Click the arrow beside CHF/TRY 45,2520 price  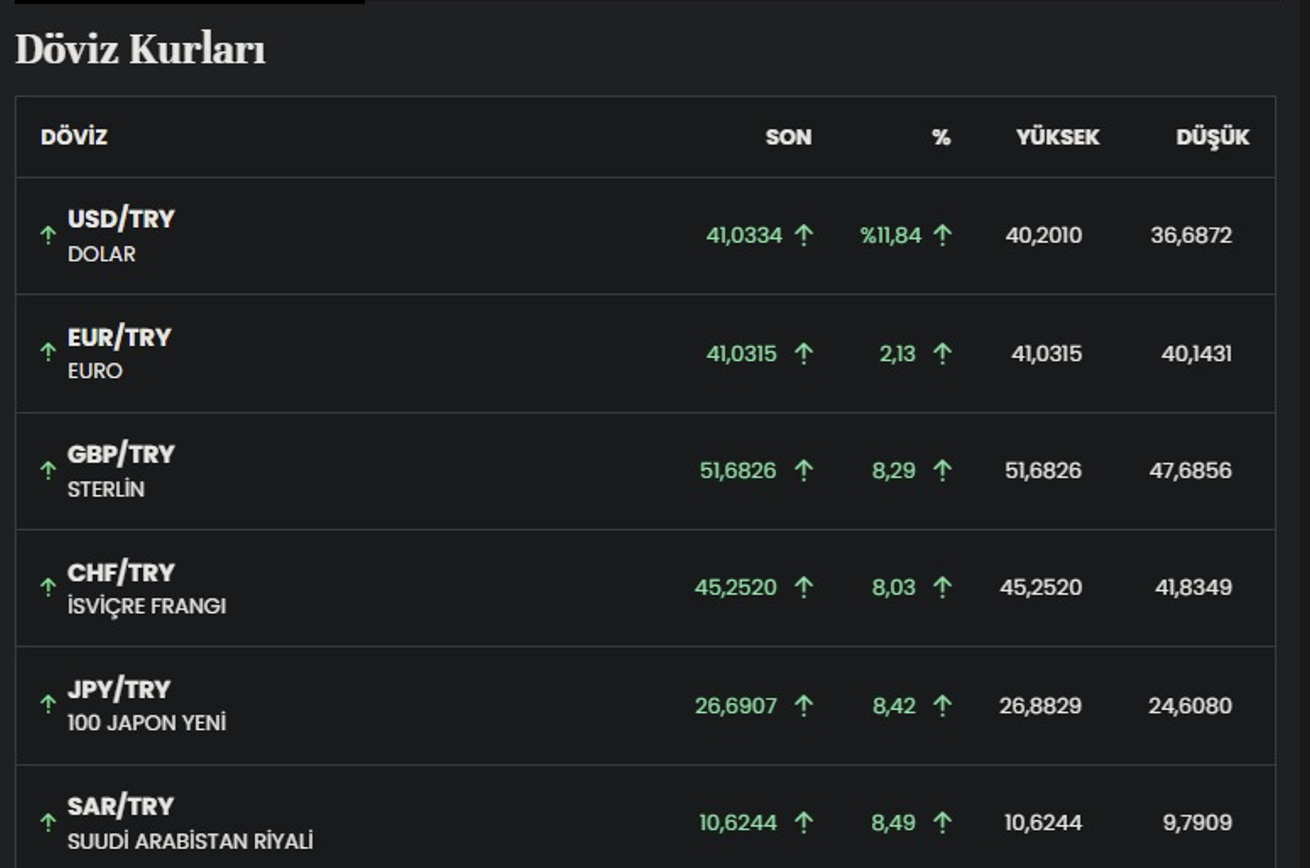[803, 587]
